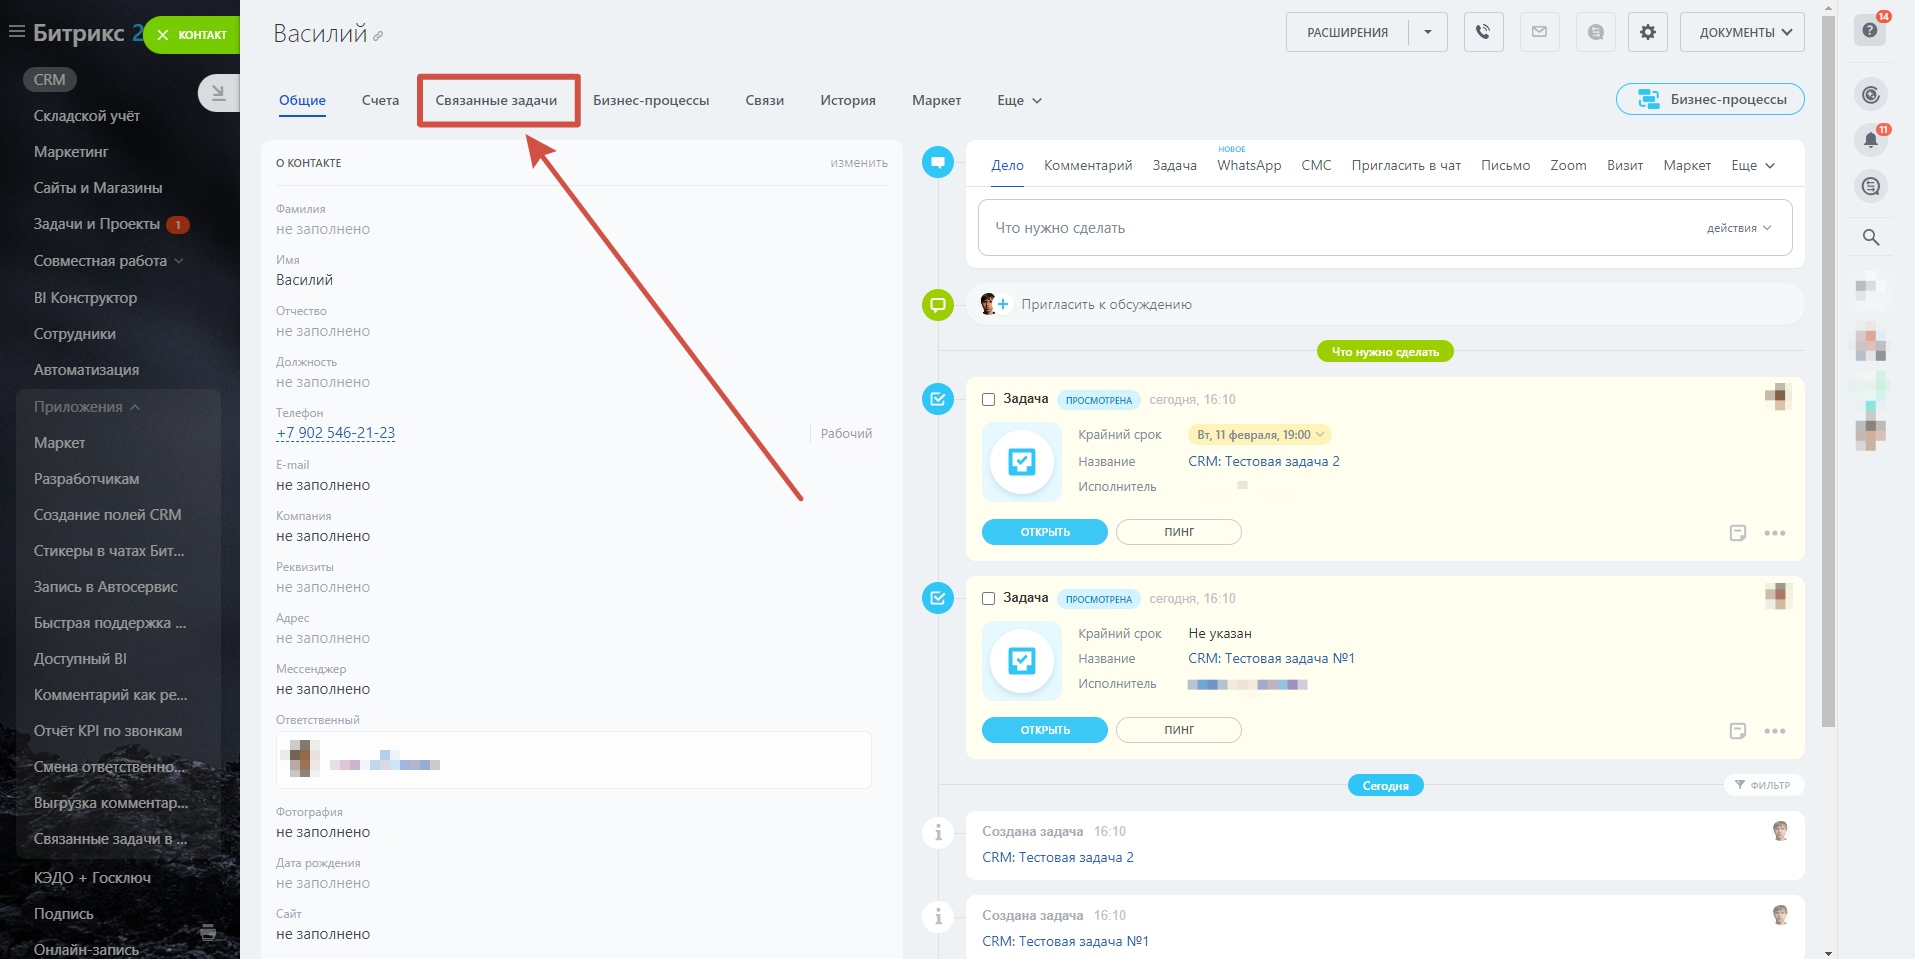The height and width of the screenshot is (959, 1915).
Task: Add note to Тестовая задача №1 card
Action: (1738, 731)
